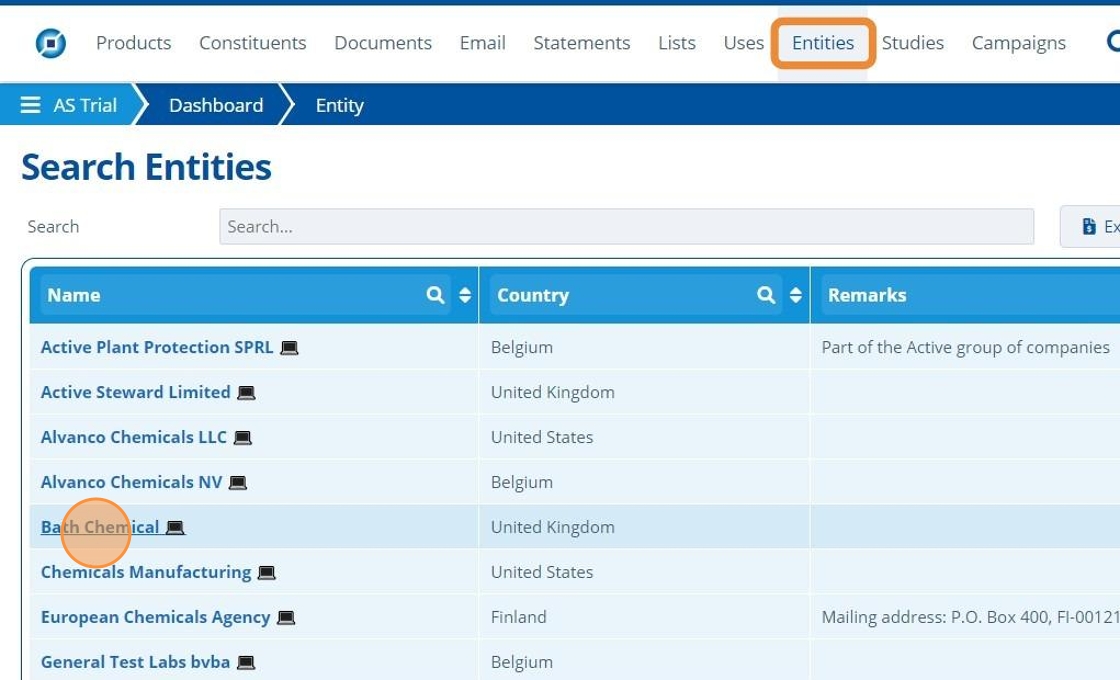Open the Bath Chemical entity
This screenshot has width=1120, height=680.
click(x=100, y=527)
